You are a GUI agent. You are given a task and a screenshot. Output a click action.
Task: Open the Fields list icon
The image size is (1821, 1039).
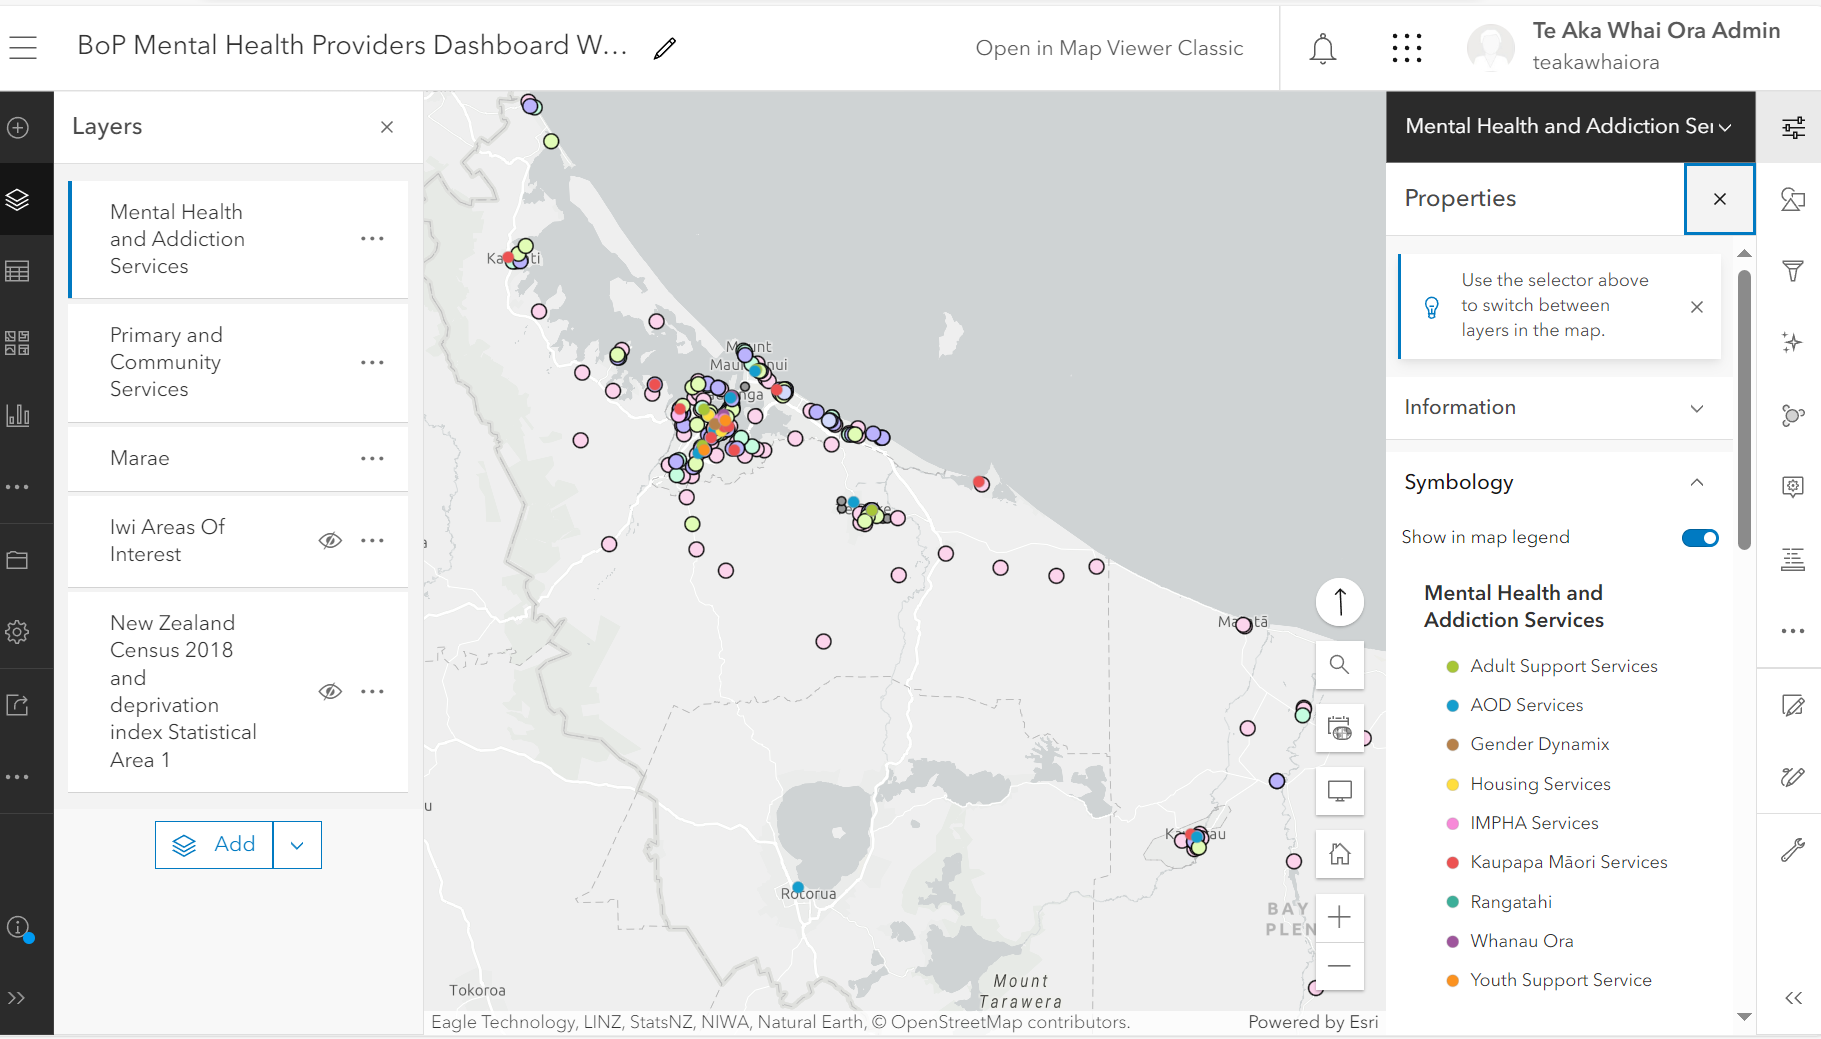(1793, 559)
